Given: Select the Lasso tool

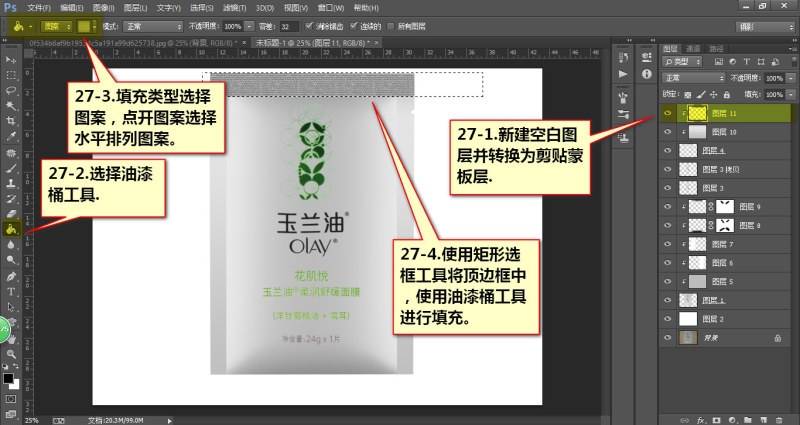Looking at the screenshot, I should point(11,91).
